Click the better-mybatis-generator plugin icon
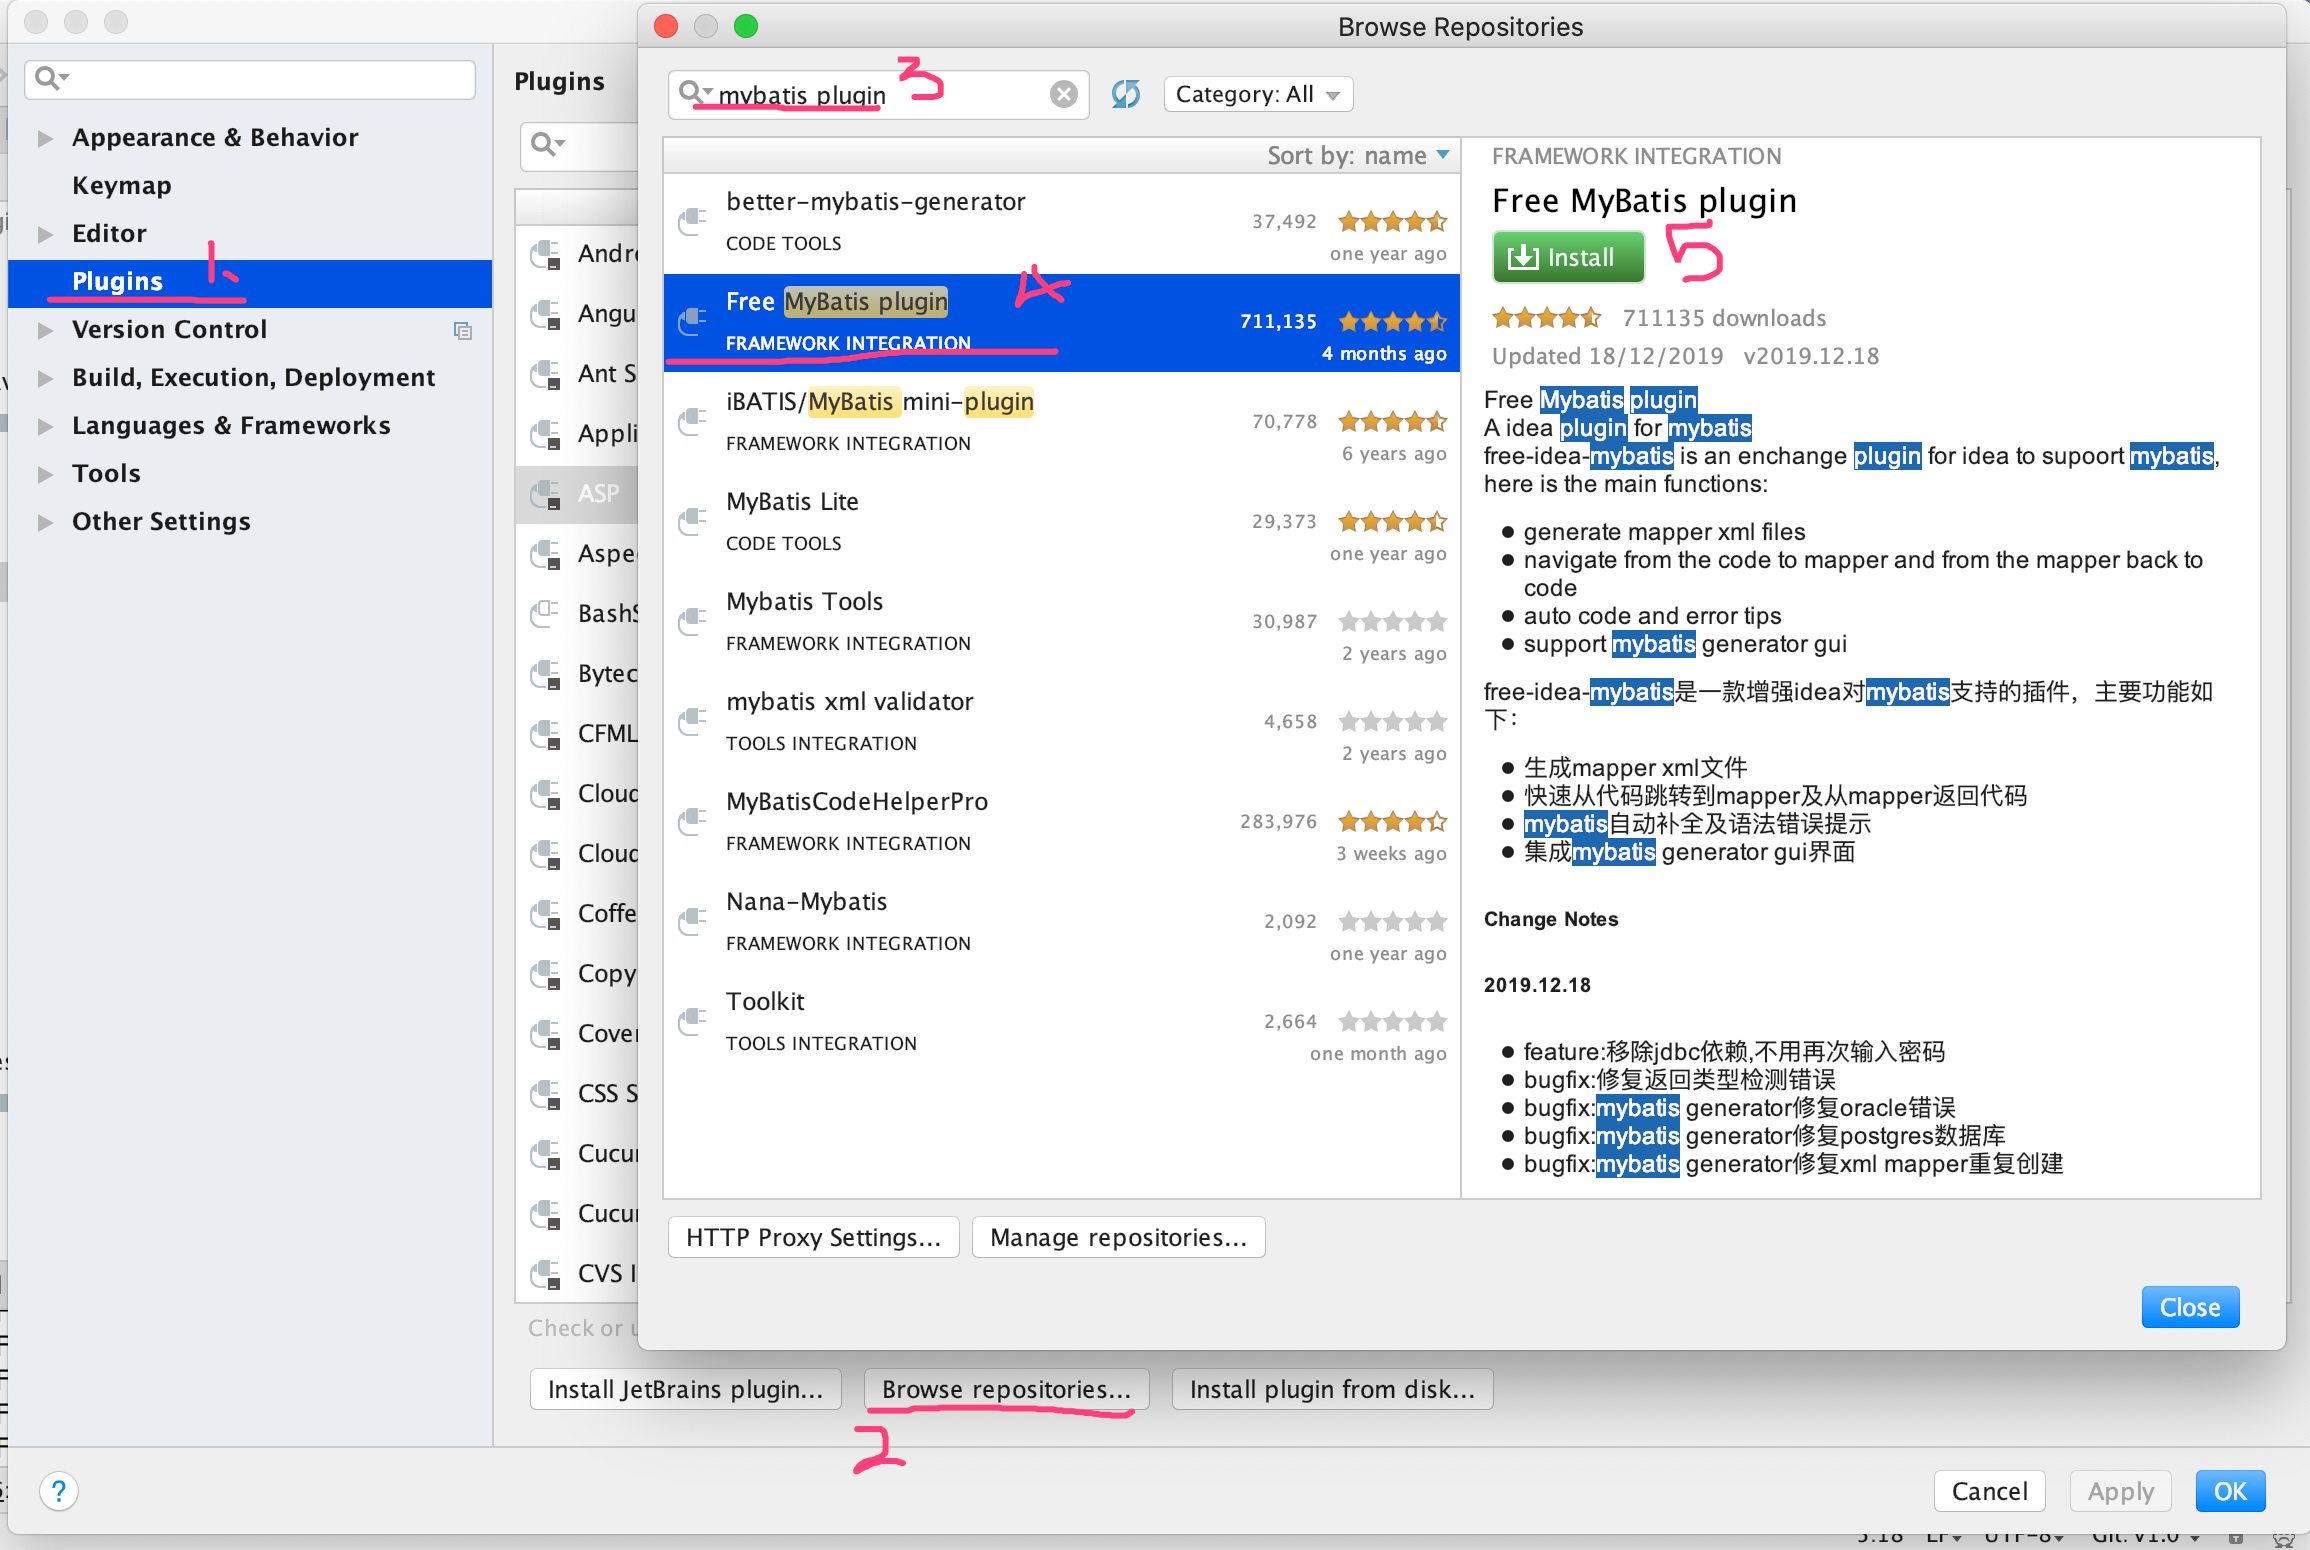This screenshot has height=1550, width=2310. 692,221
